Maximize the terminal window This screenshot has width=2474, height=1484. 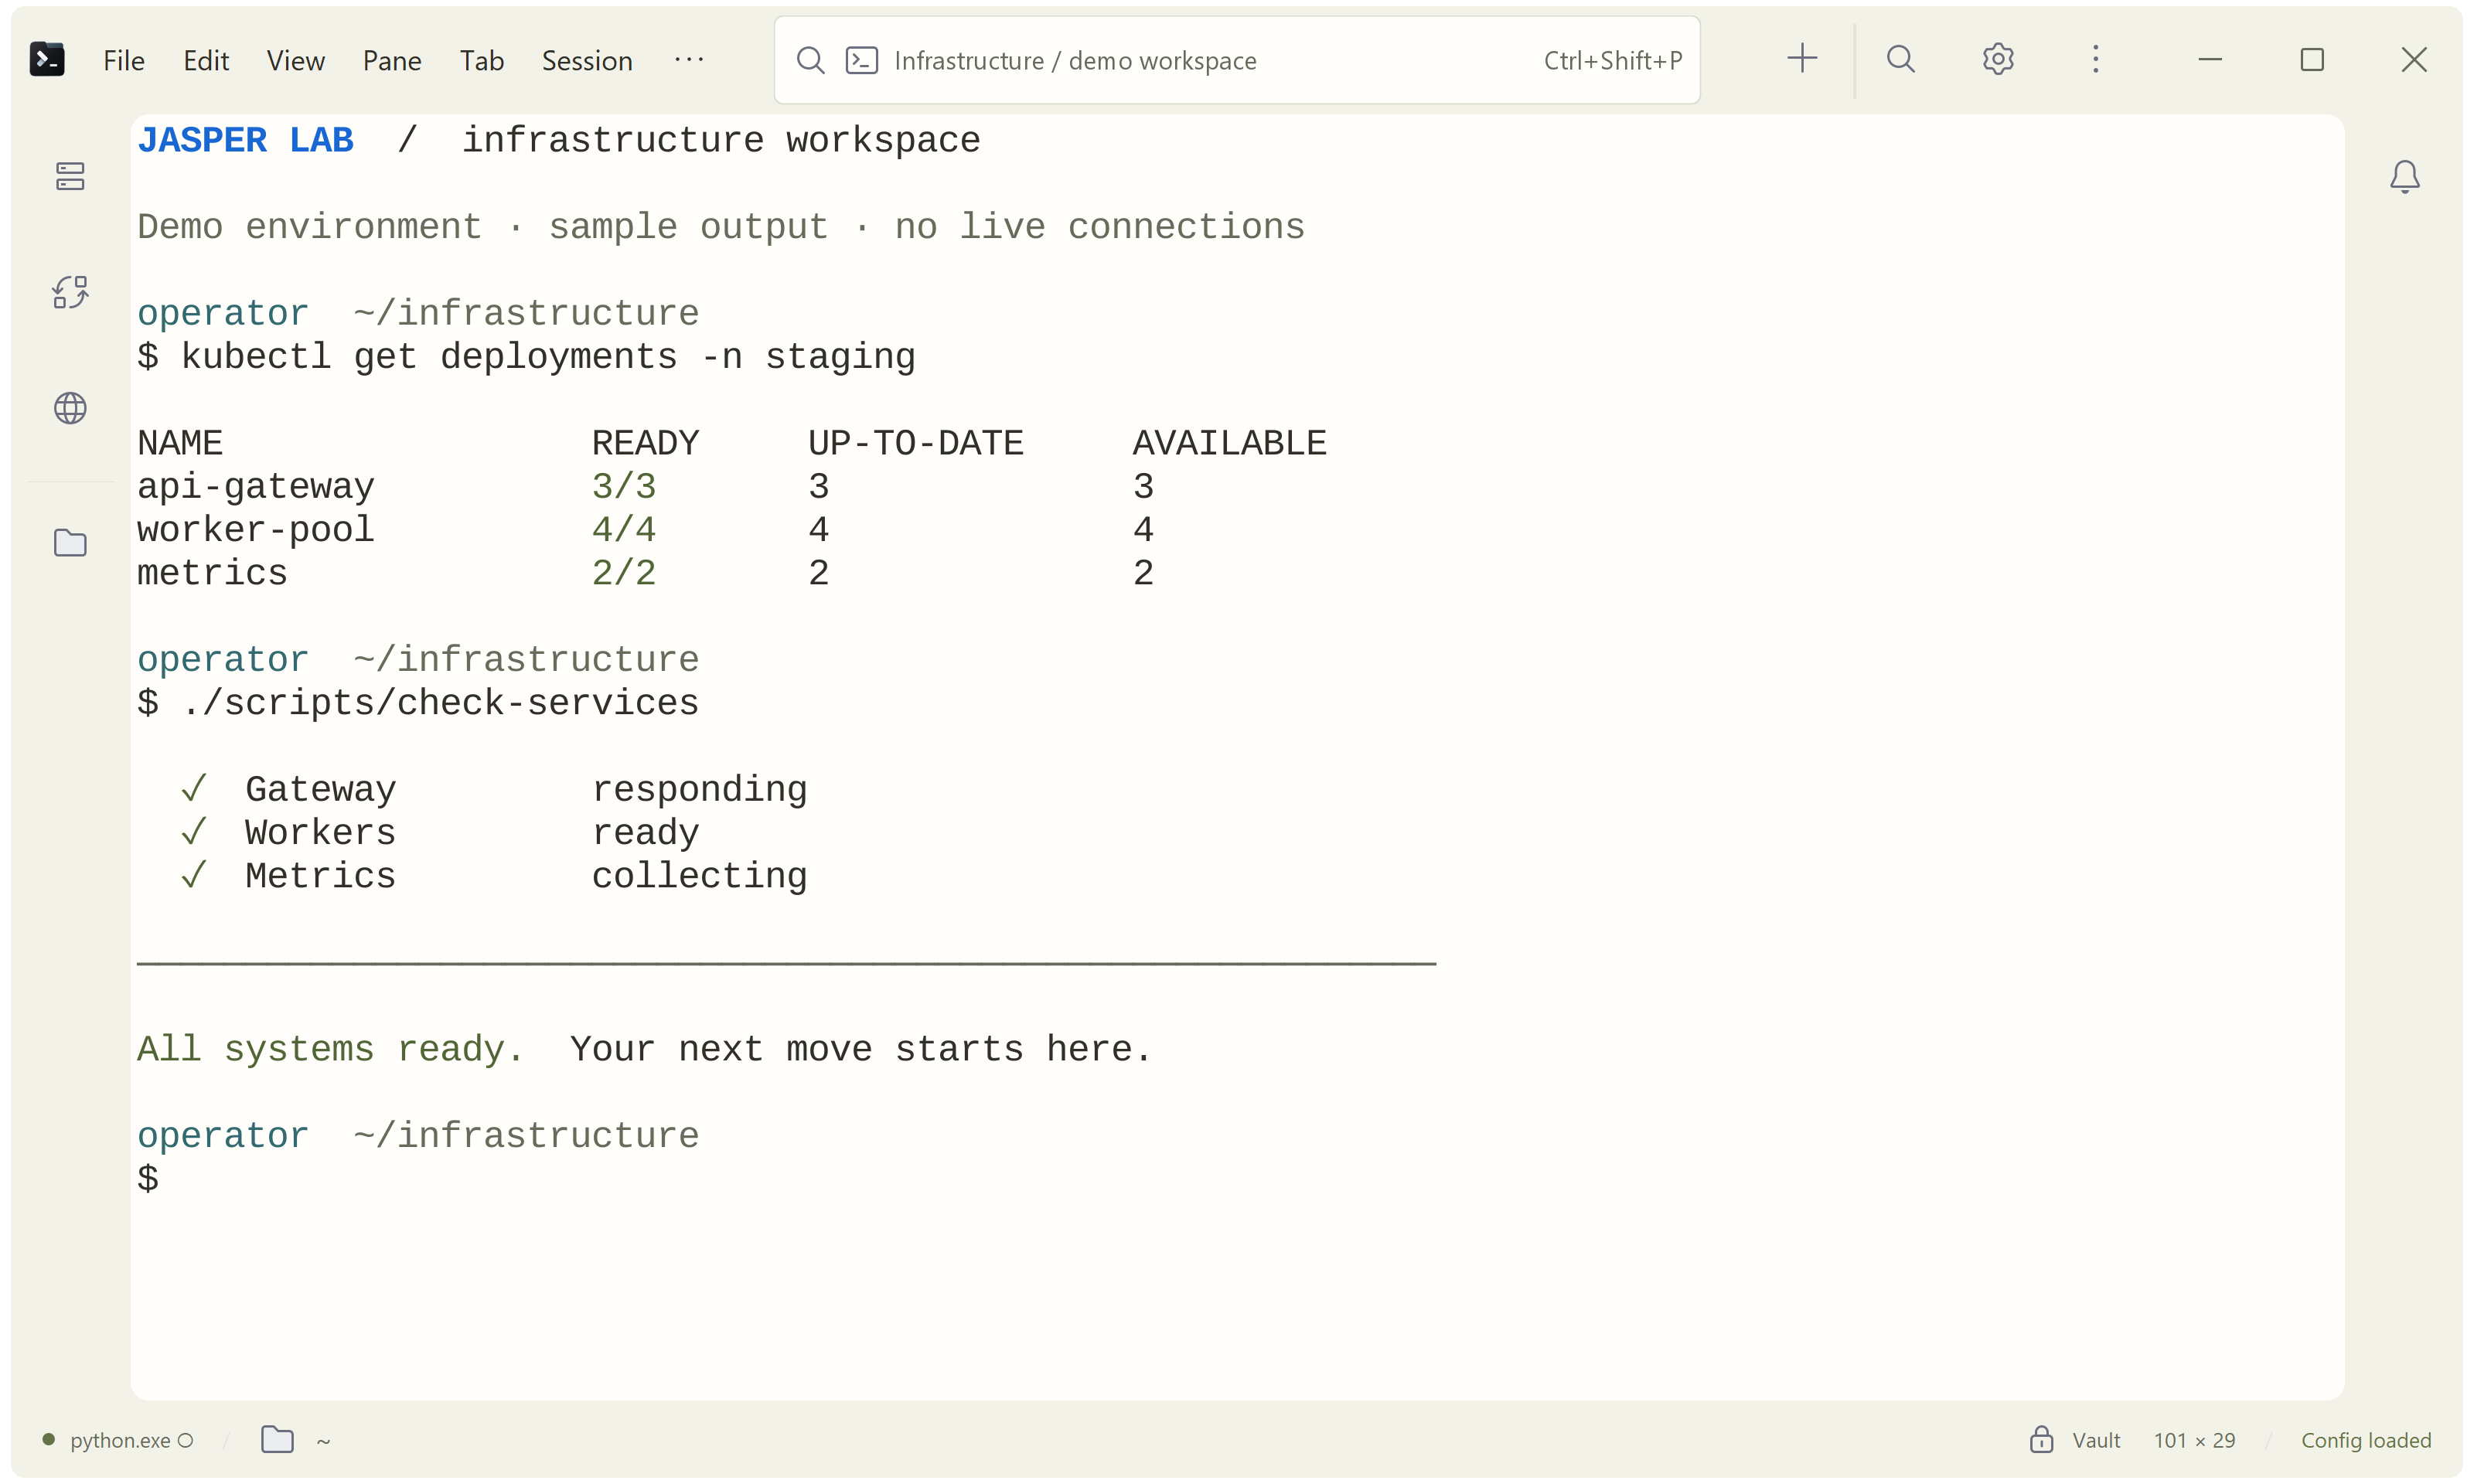pyautogui.click(x=2312, y=59)
